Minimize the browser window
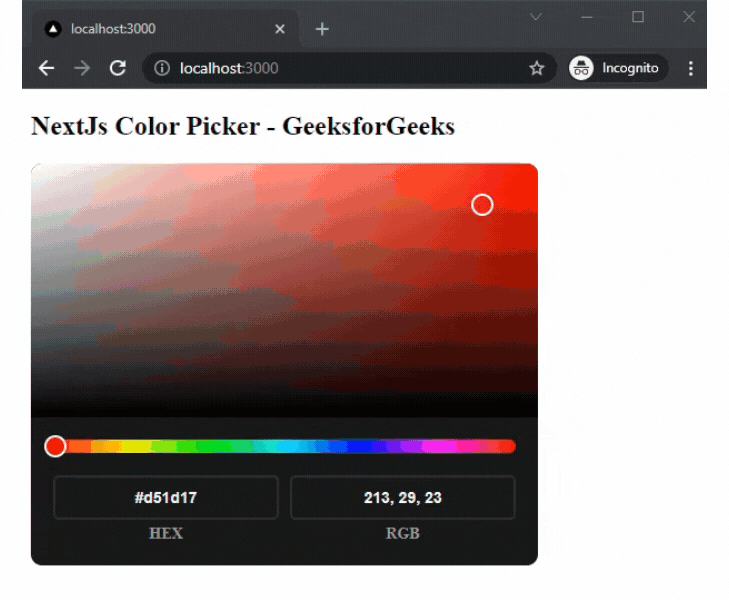Viewport: 729px width, 600px height. pos(587,17)
